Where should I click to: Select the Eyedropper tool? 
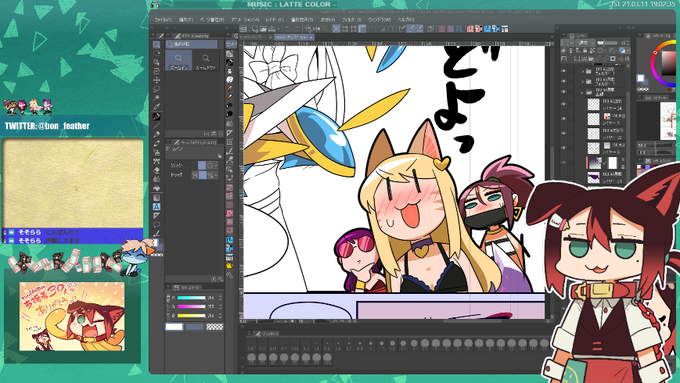(157, 107)
